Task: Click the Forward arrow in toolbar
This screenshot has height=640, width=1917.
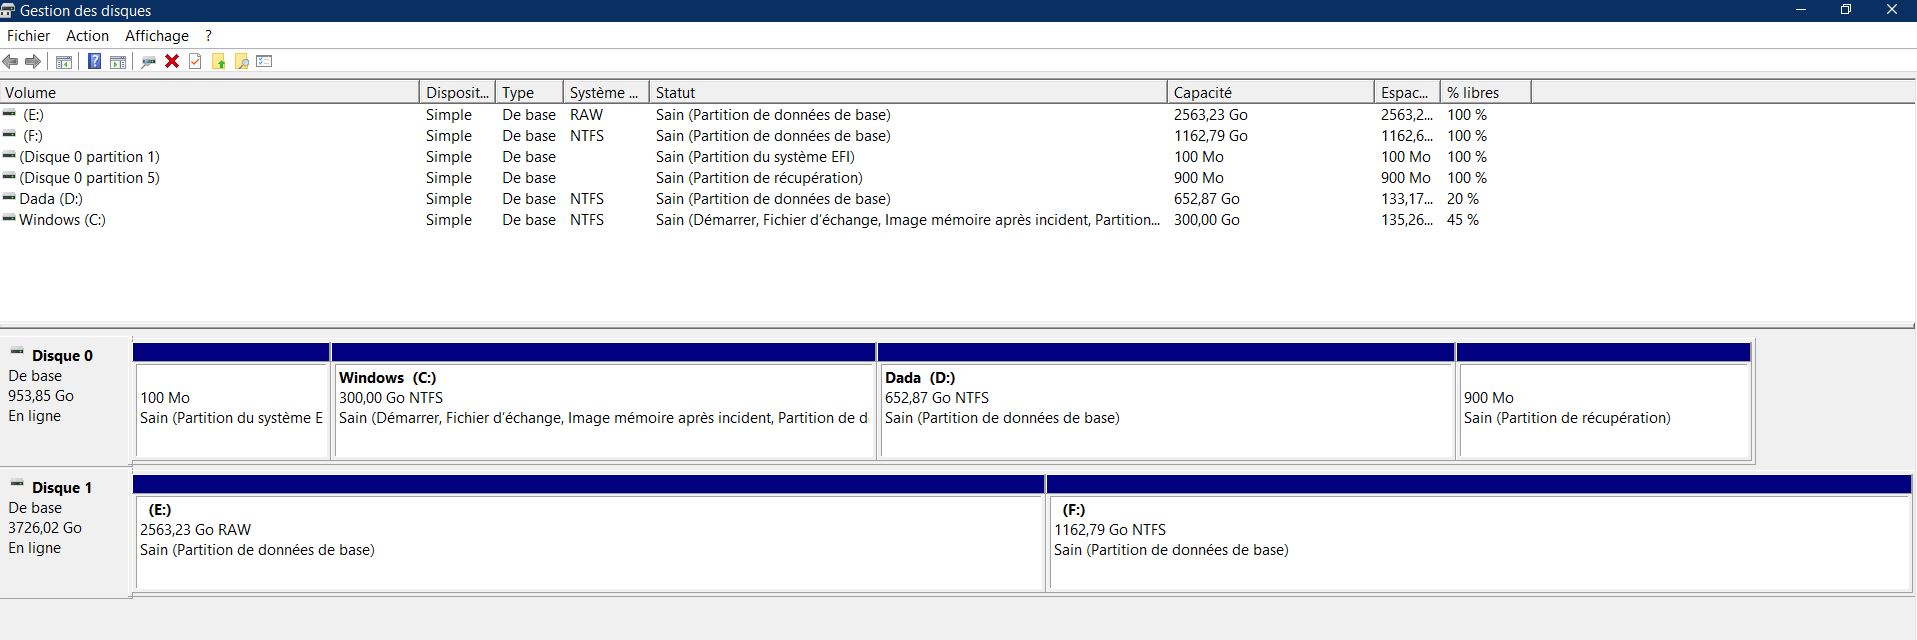Action: (33, 62)
